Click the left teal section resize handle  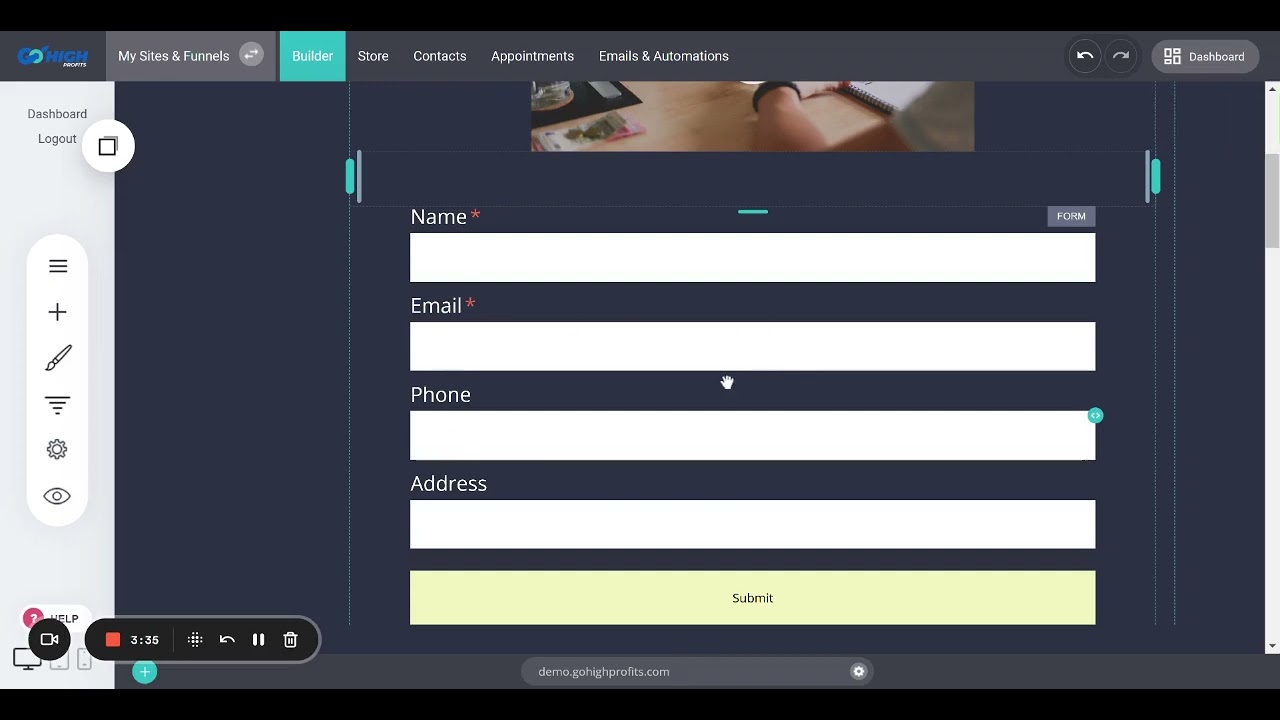tap(350, 177)
